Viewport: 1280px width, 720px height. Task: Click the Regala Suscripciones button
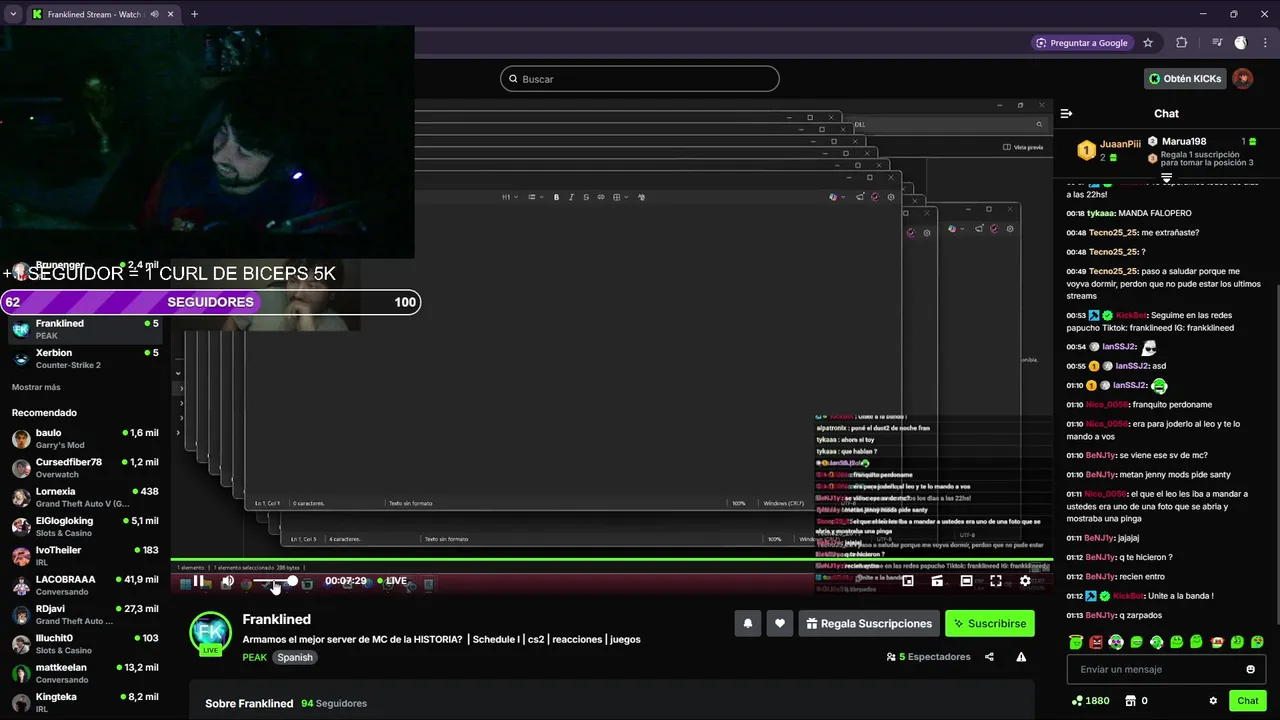(869, 624)
